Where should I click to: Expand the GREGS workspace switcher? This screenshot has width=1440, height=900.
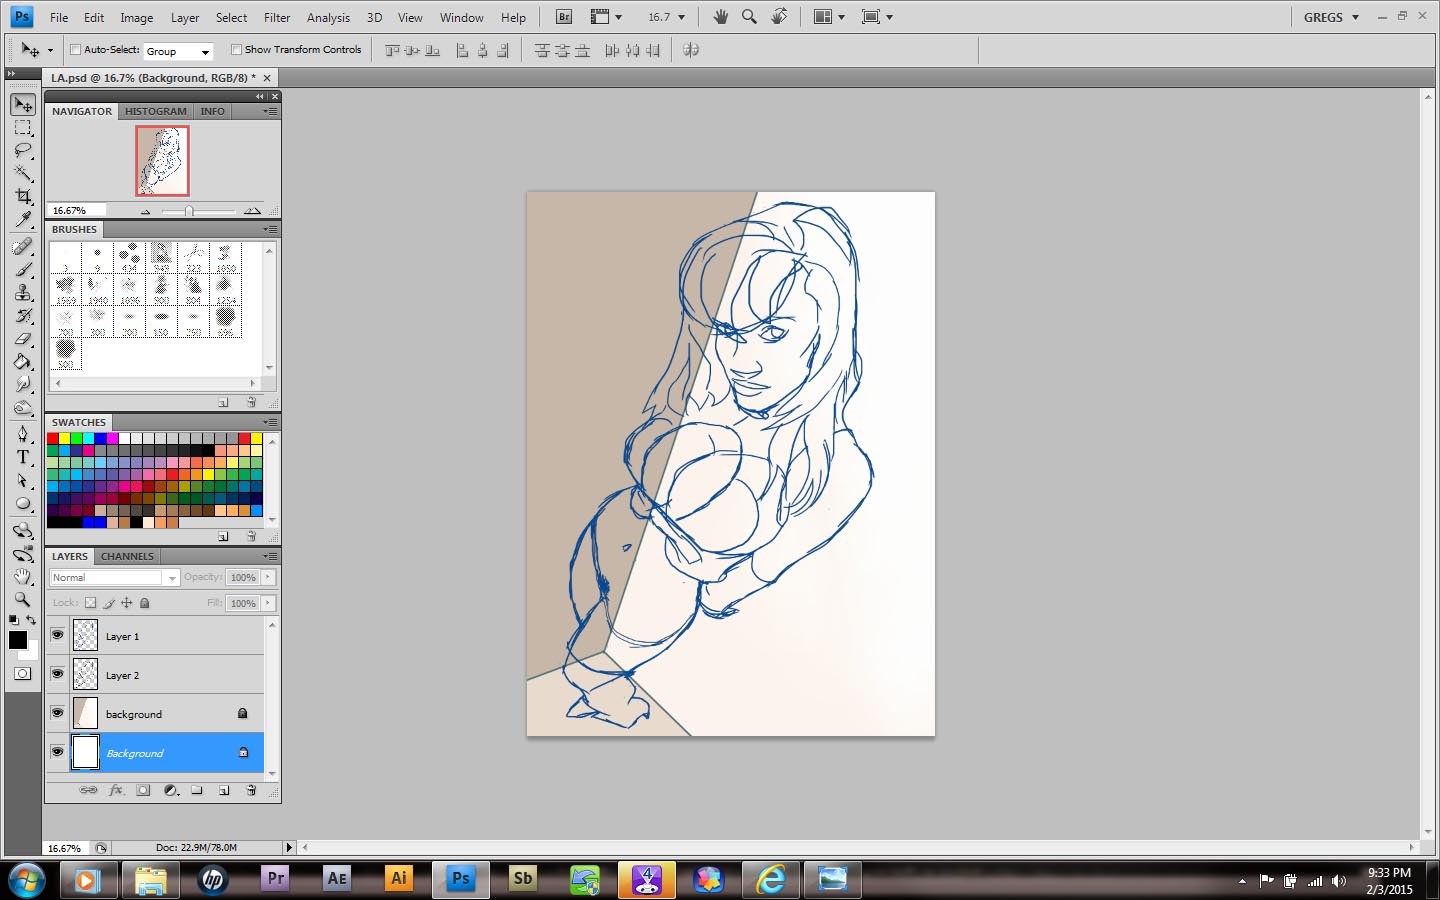(x=1331, y=17)
